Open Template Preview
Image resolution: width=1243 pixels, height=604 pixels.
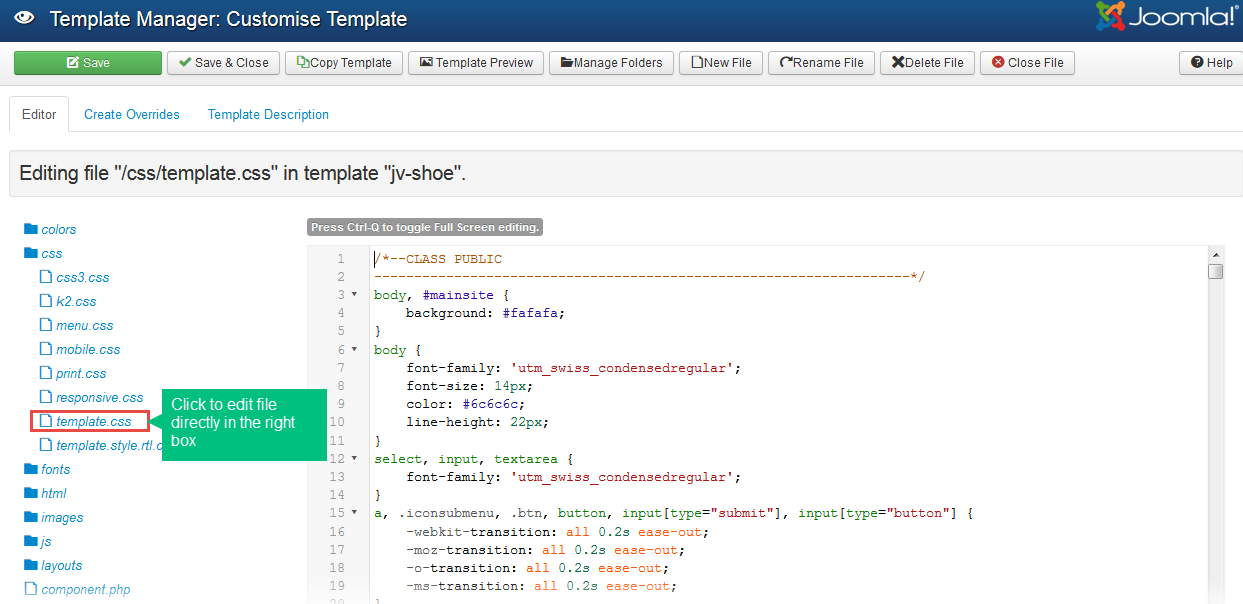476,63
